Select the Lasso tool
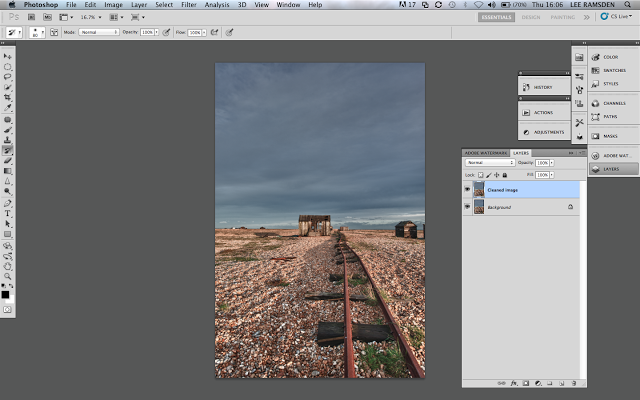The height and width of the screenshot is (400, 640). 7,77
